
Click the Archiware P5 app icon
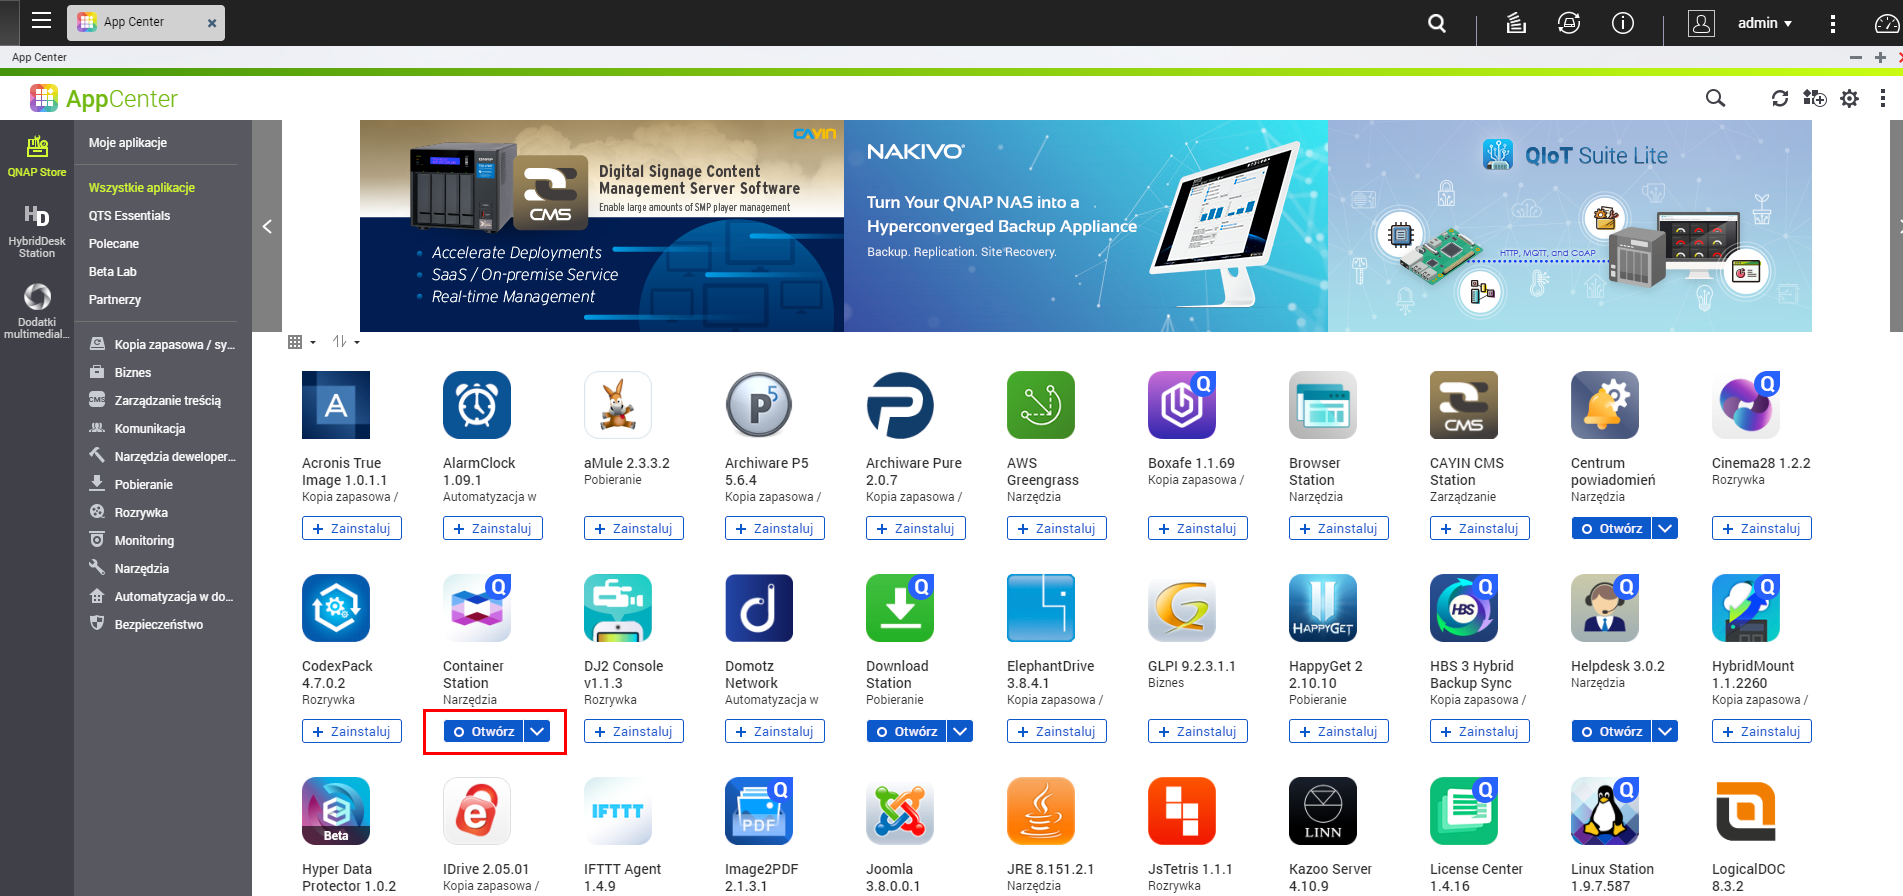coord(759,405)
